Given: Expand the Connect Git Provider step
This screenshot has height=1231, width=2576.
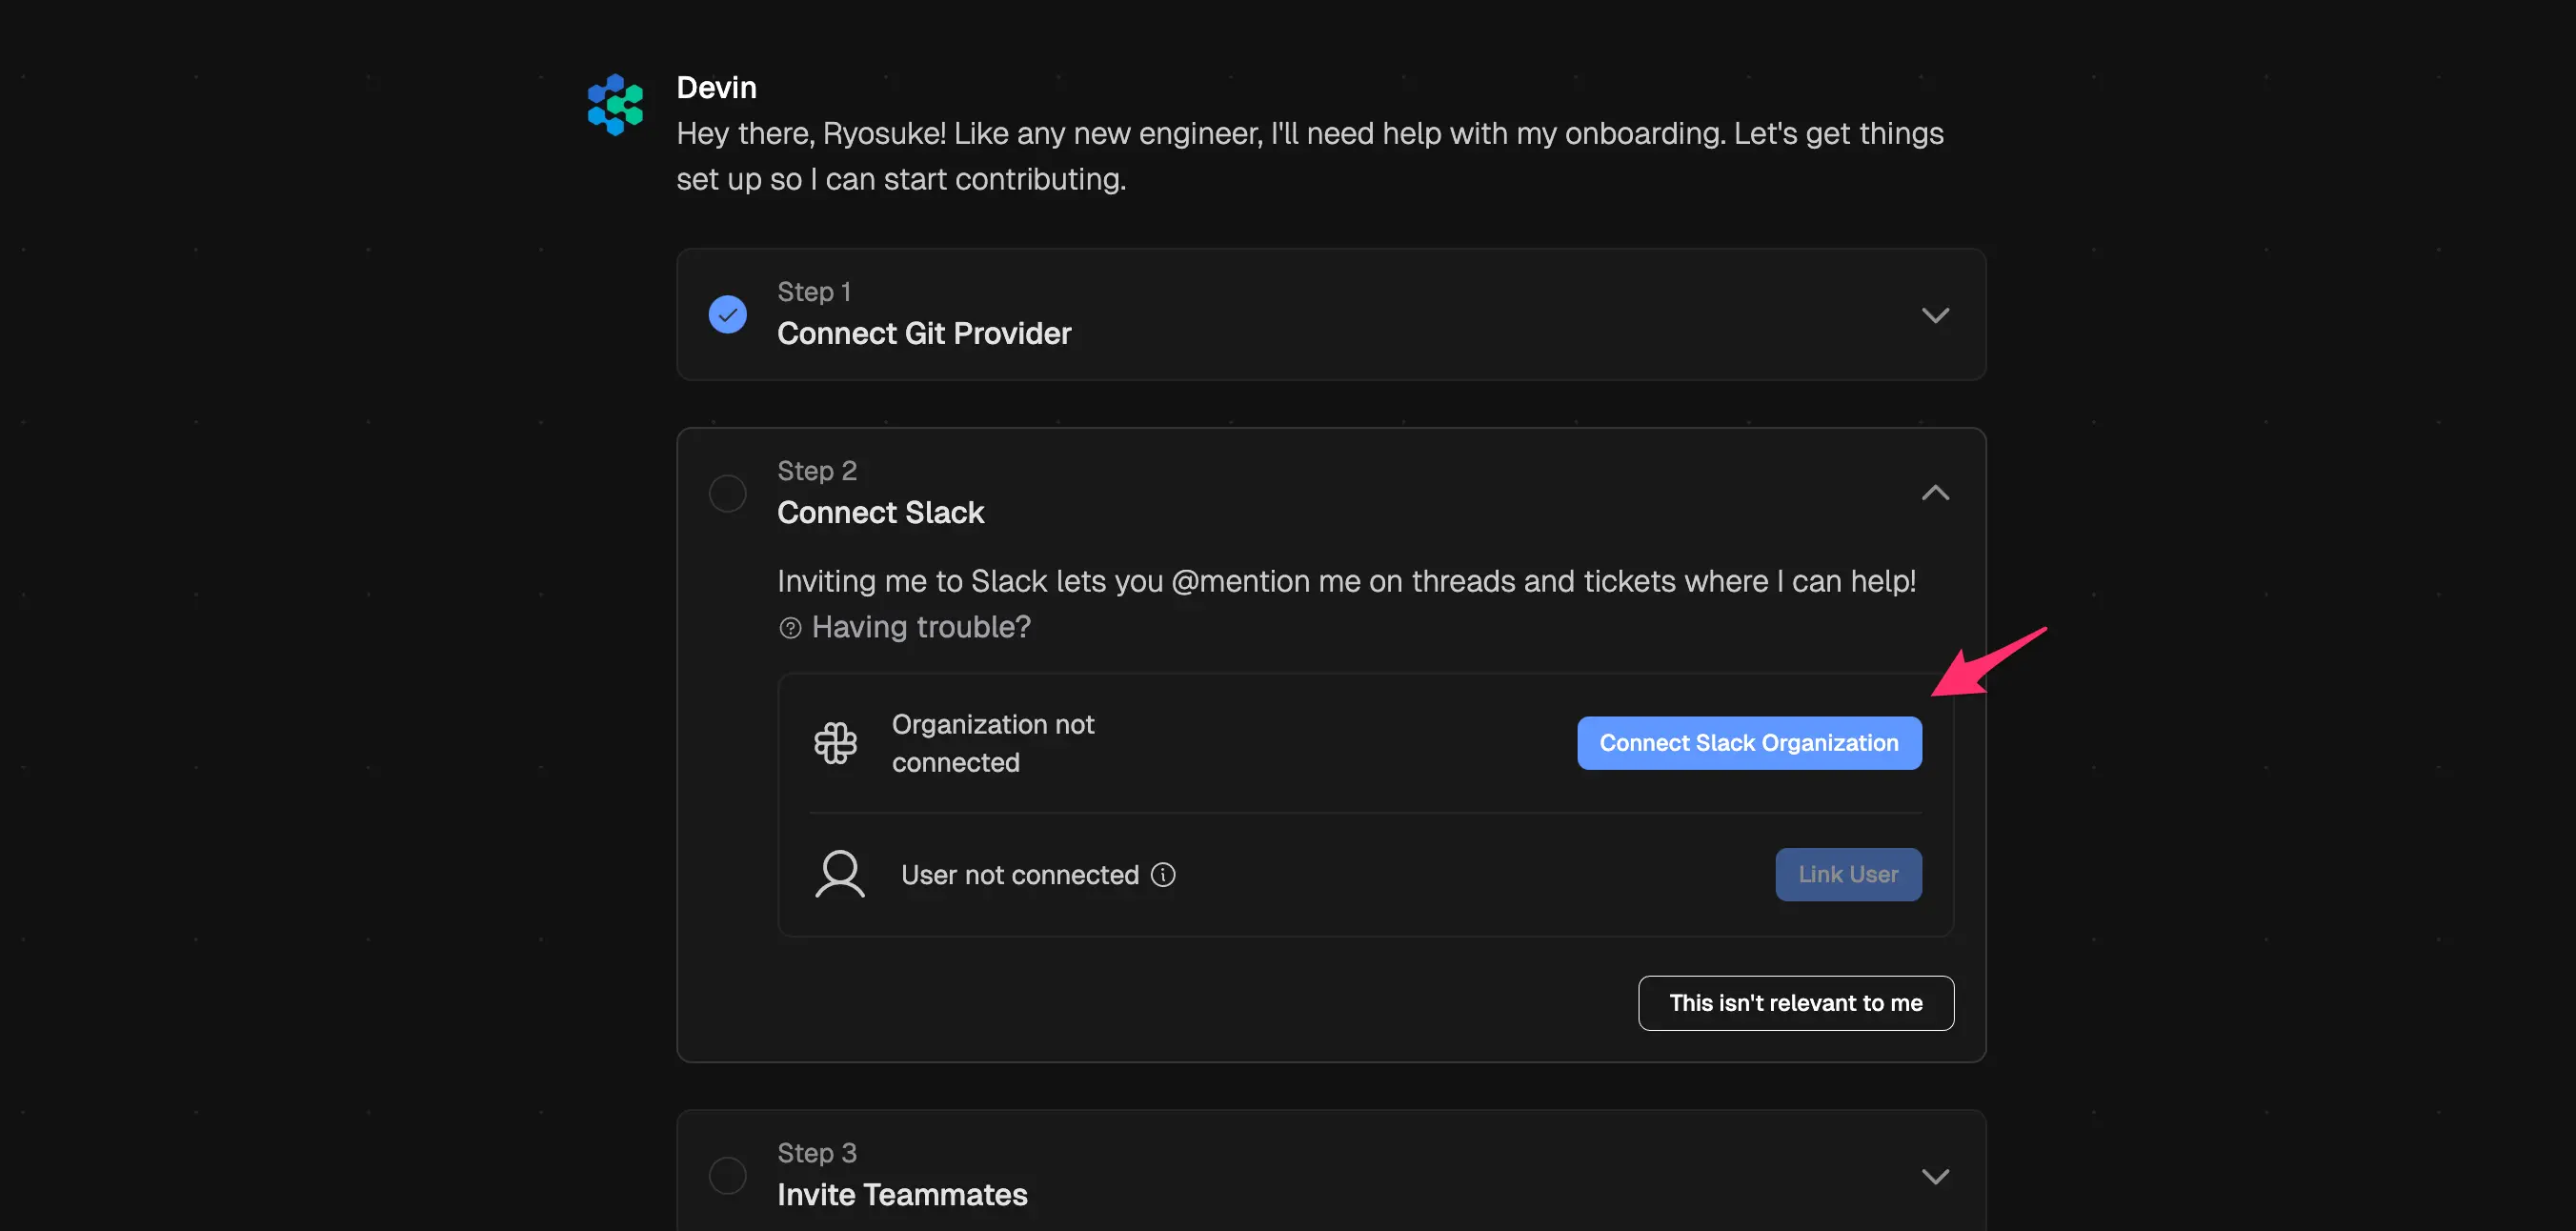Looking at the screenshot, I should click(x=1935, y=315).
